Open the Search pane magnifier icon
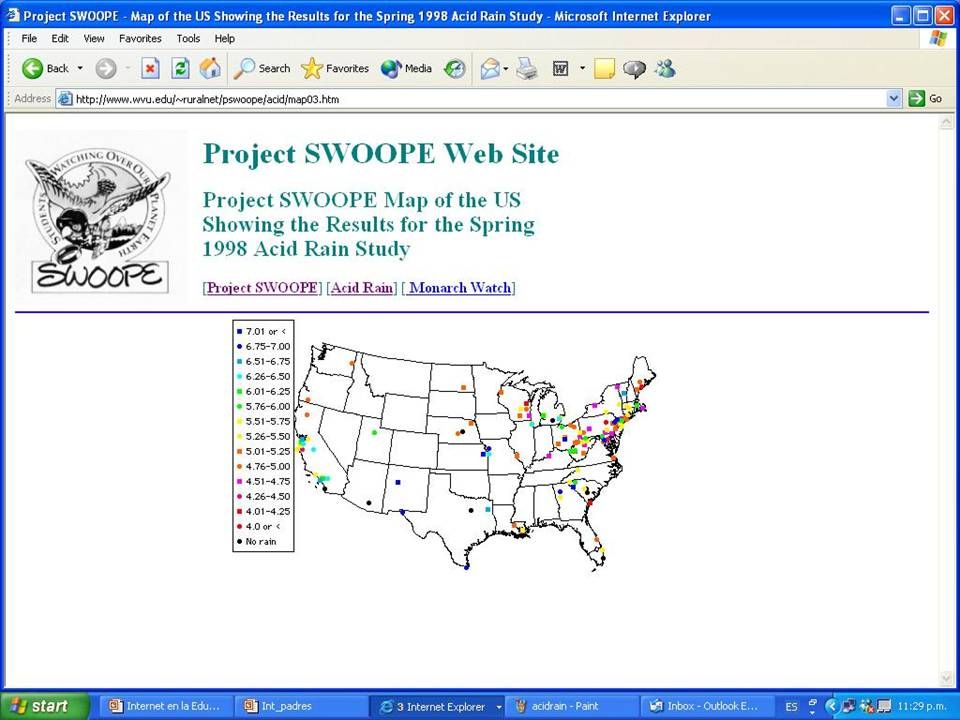This screenshot has width=960, height=720. [x=244, y=69]
